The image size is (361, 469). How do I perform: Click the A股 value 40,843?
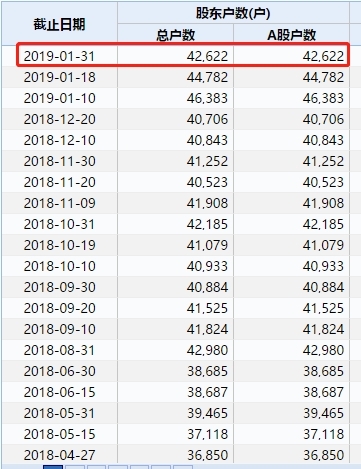[323, 140]
